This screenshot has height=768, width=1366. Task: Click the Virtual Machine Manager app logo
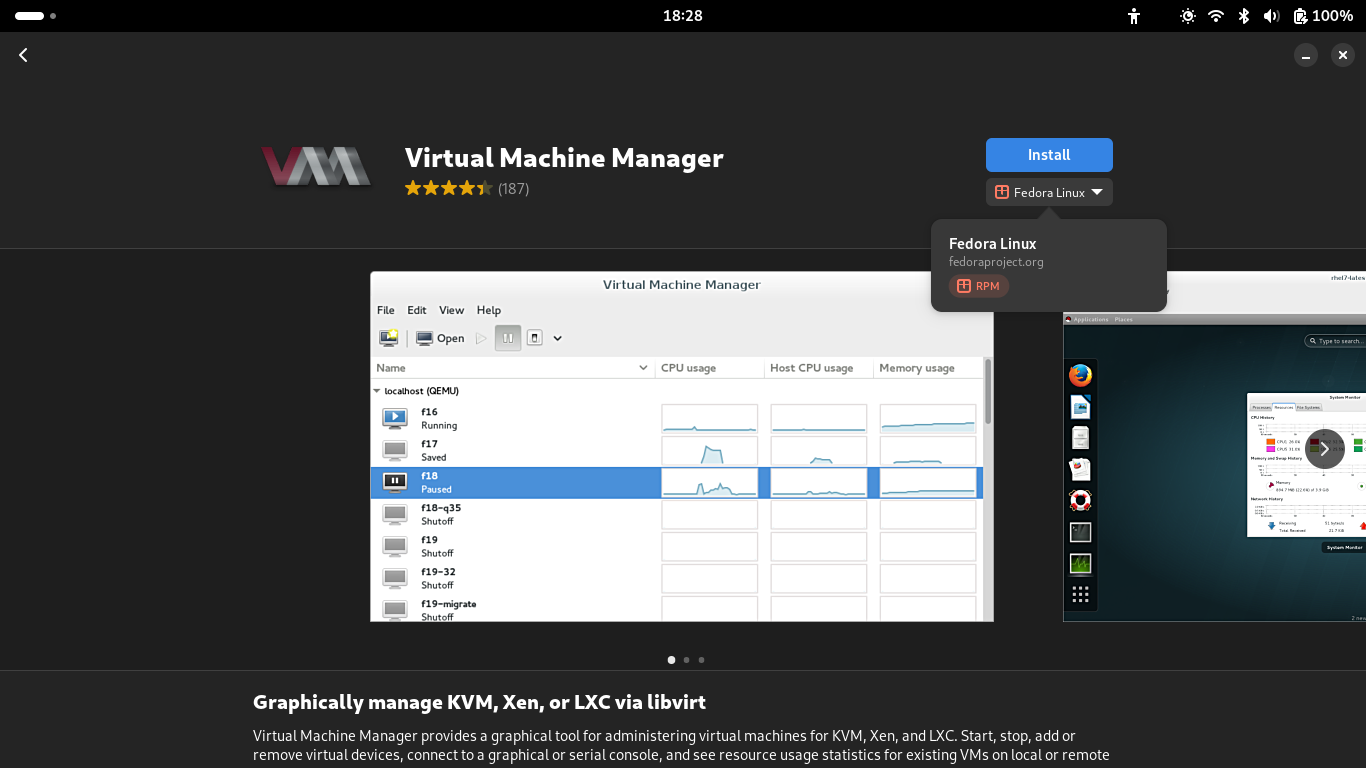pyautogui.click(x=317, y=166)
